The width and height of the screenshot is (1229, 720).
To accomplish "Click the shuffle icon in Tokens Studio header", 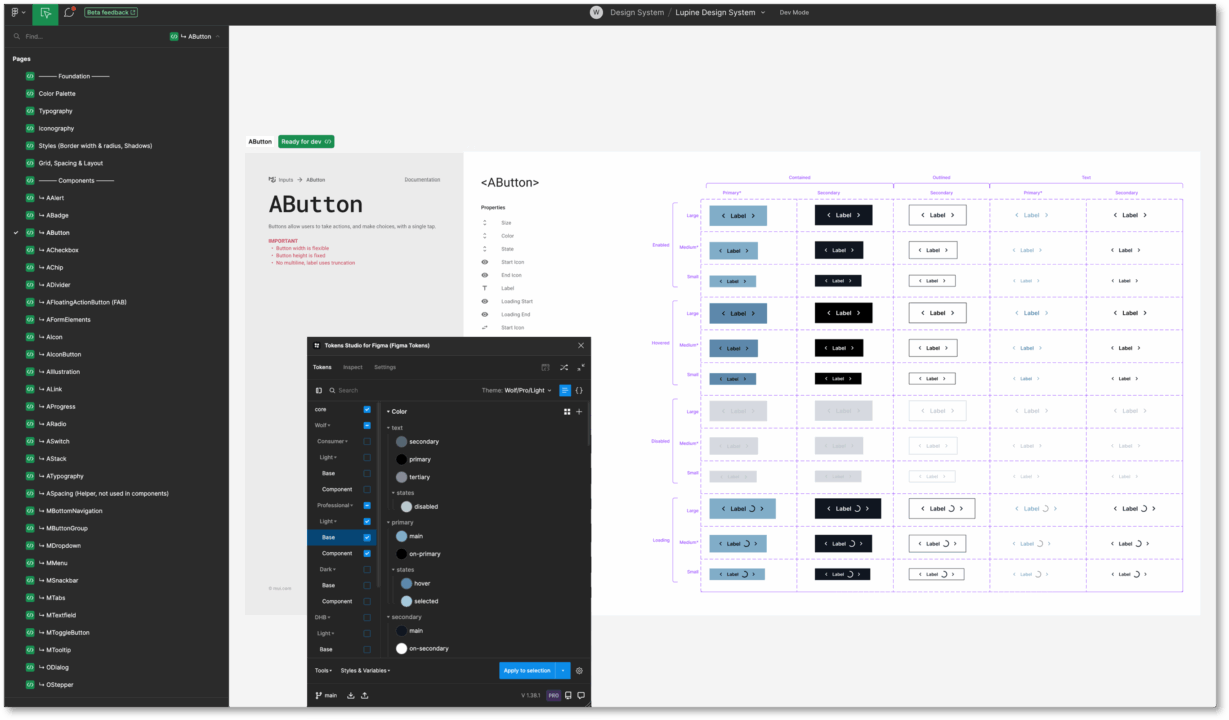I will [x=564, y=367].
